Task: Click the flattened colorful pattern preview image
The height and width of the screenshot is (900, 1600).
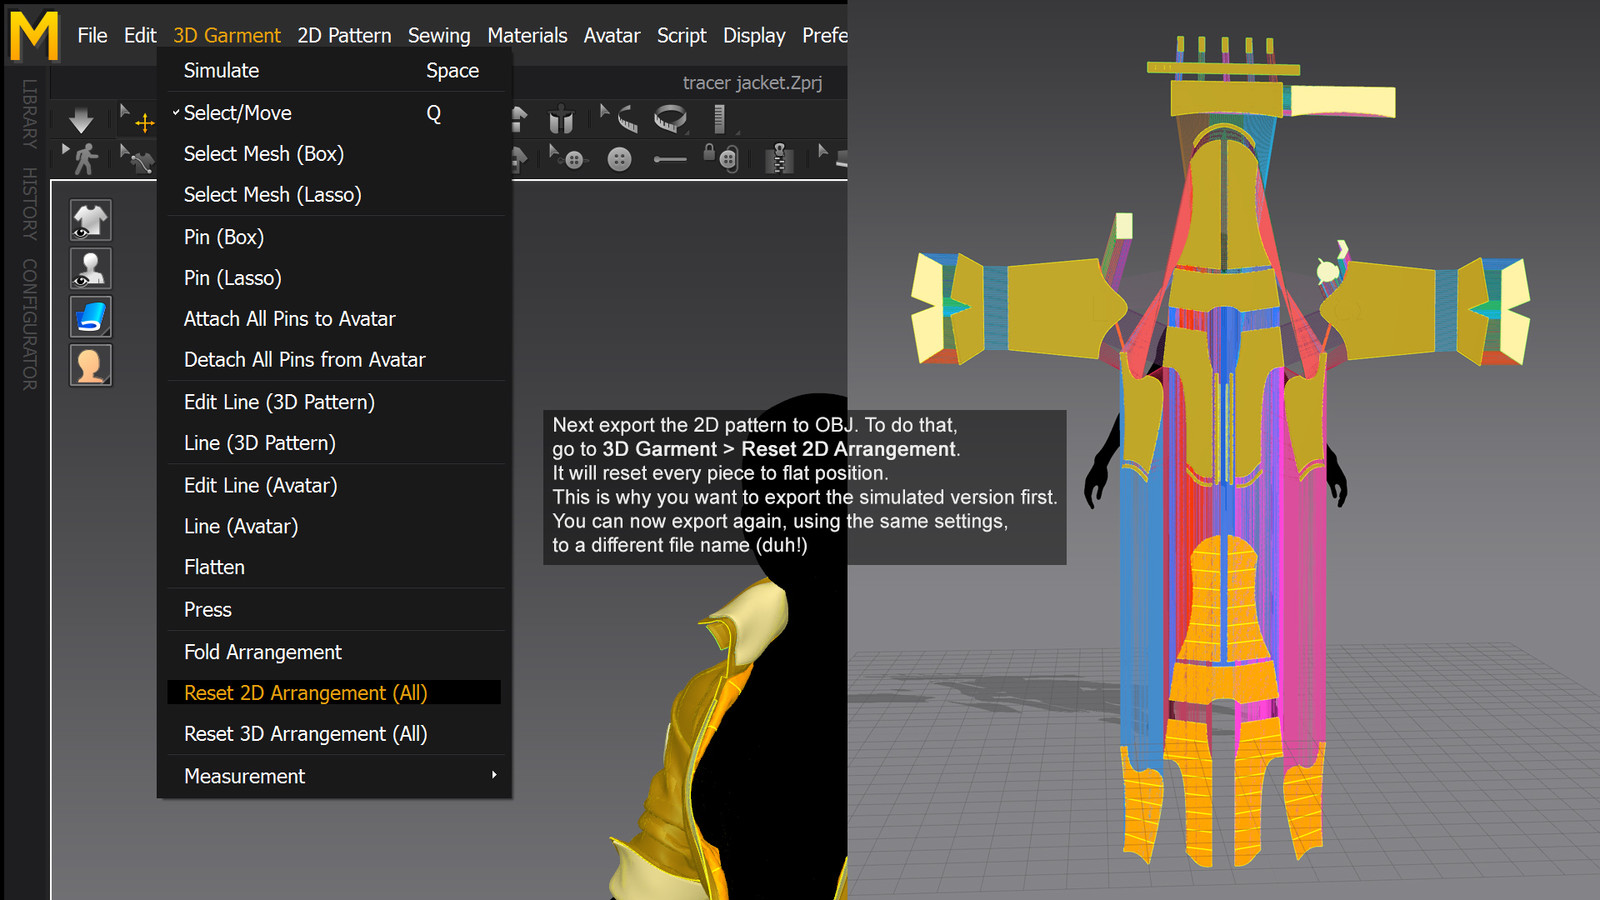Action: pyautogui.click(x=1222, y=450)
